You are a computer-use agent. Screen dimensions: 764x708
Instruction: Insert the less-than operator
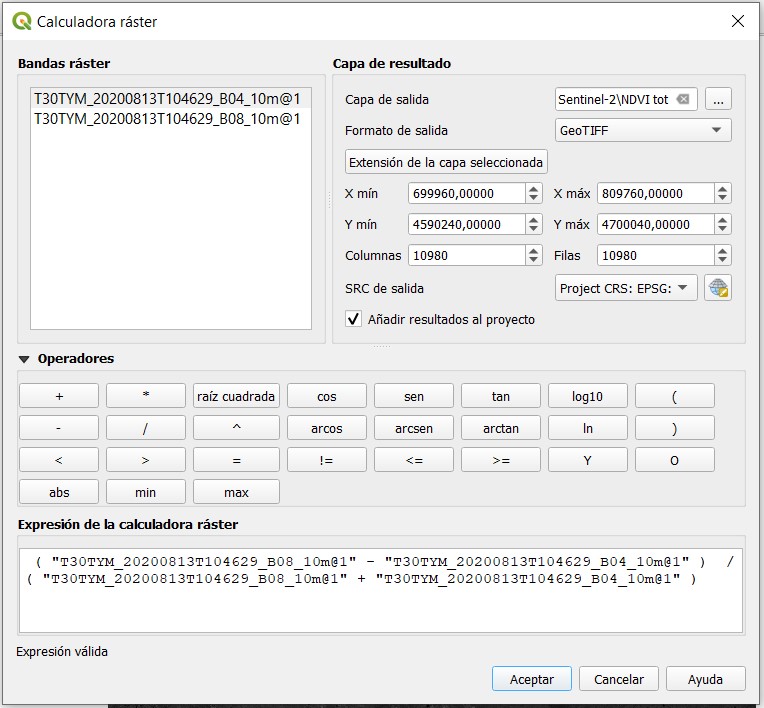pyautogui.click(x=59, y=460)
